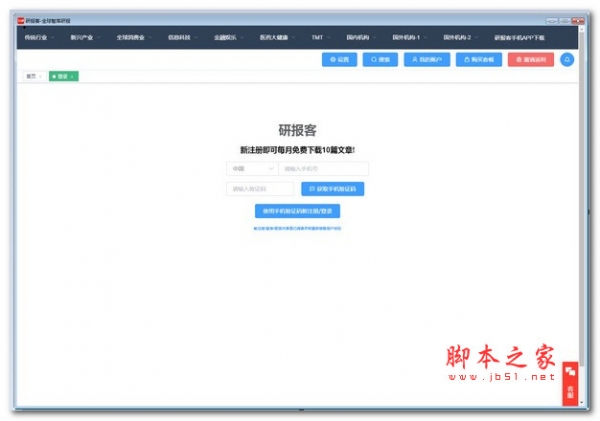Open the 国内机构 menu
This screenshot has height=421, width=600.
coord(361,38)
